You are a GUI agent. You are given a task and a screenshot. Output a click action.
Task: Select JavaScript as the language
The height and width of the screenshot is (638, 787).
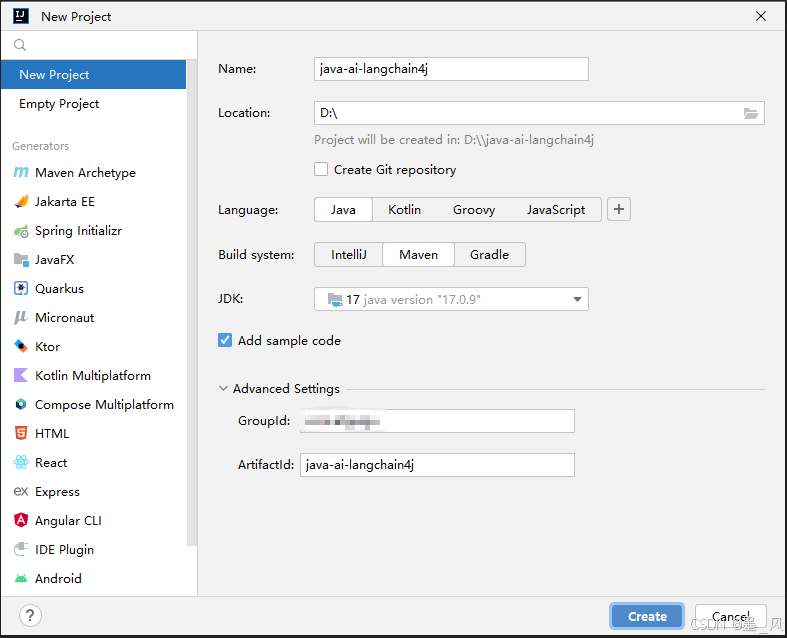pyautogui.click(x=556, y=210)
